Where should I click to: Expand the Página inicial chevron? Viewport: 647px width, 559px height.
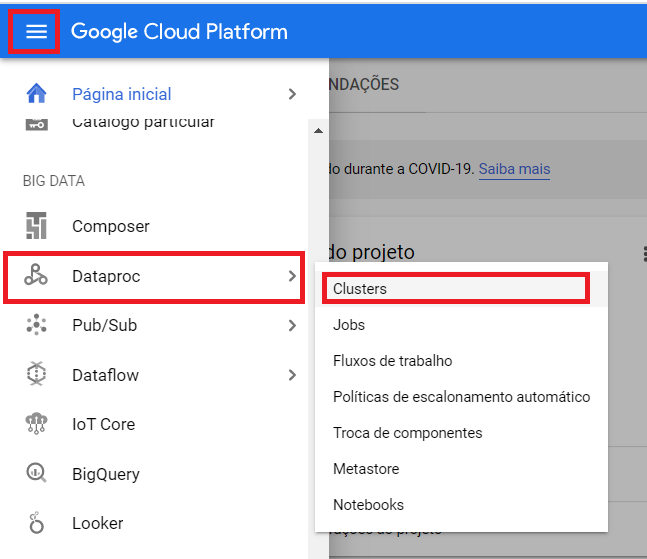[x=292, y=94]
